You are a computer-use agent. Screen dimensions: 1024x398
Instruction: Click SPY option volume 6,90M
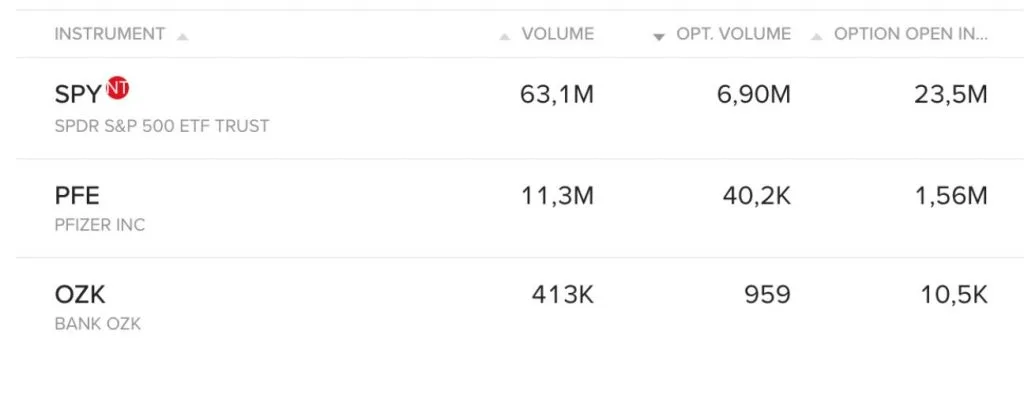(x=754, y=95)
